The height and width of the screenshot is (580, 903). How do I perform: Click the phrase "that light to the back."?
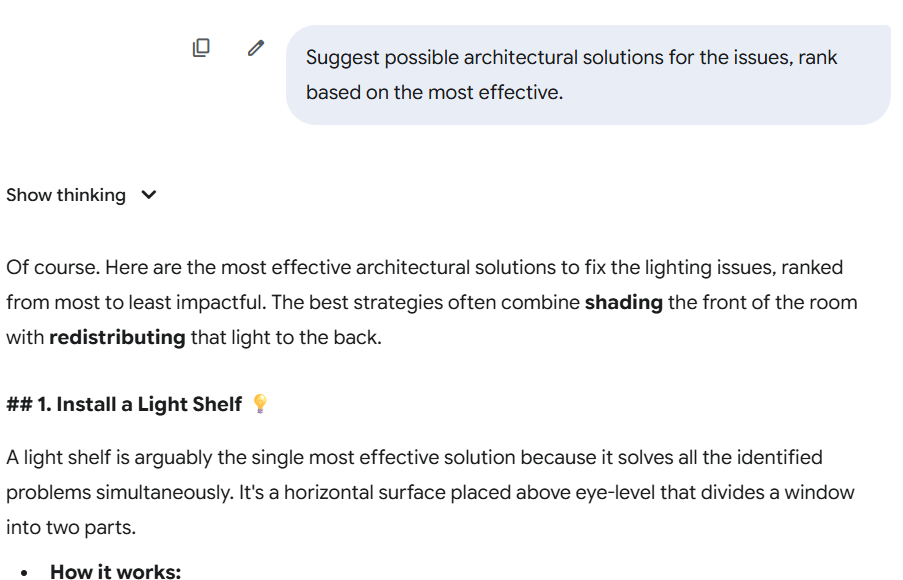[286, 337]
